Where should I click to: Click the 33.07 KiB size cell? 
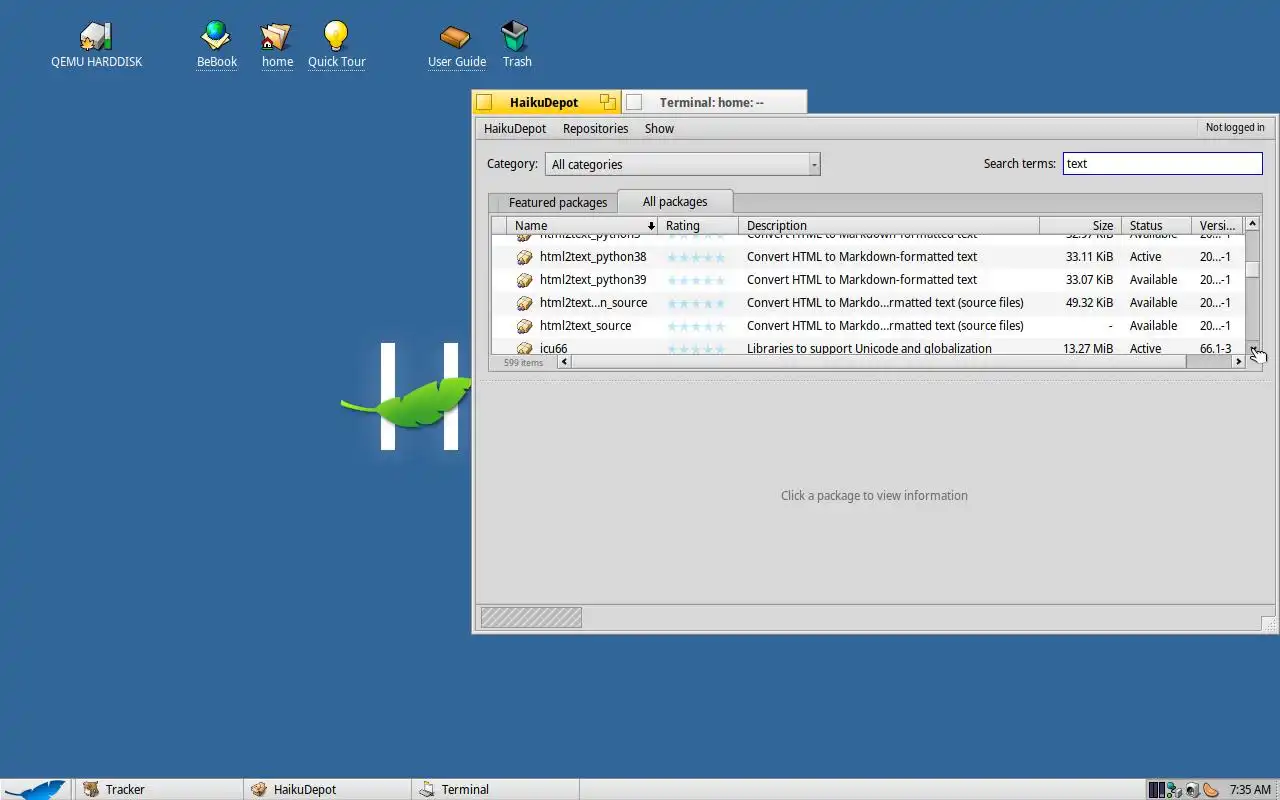(1089, 280)
